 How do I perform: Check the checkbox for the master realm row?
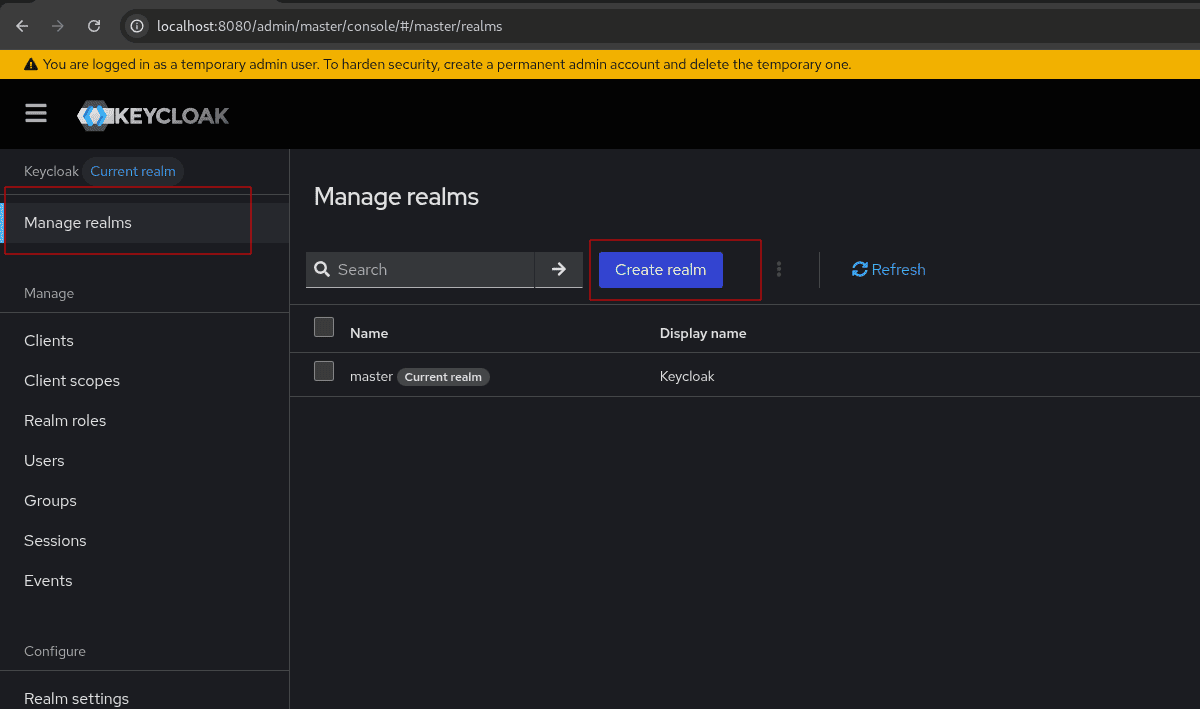click(323, 371)
